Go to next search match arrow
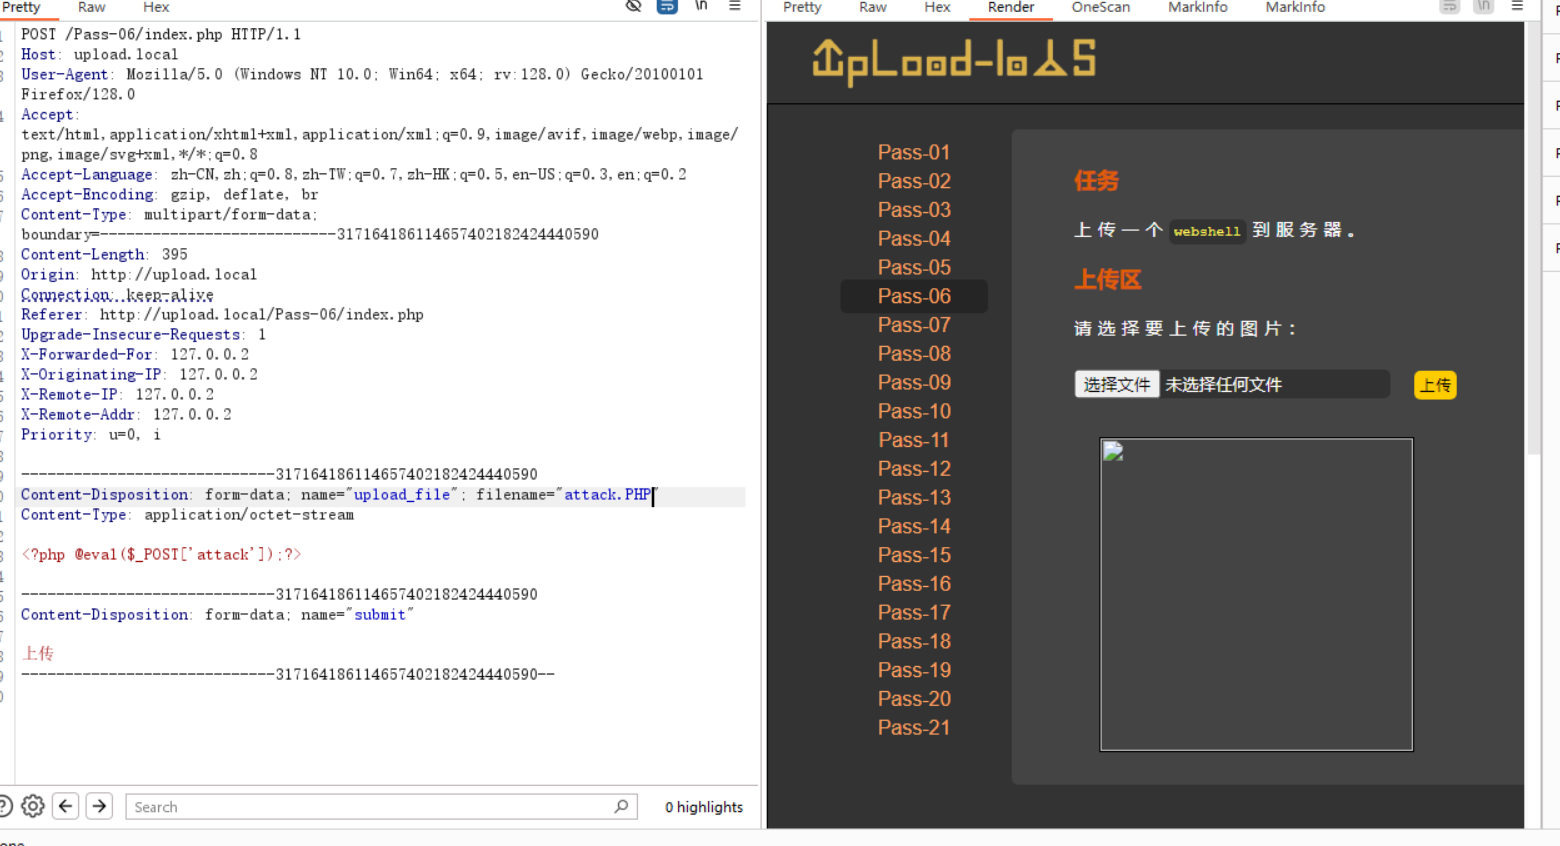Viewport: 1560px width, 846px height. click(x=99, y=806)
